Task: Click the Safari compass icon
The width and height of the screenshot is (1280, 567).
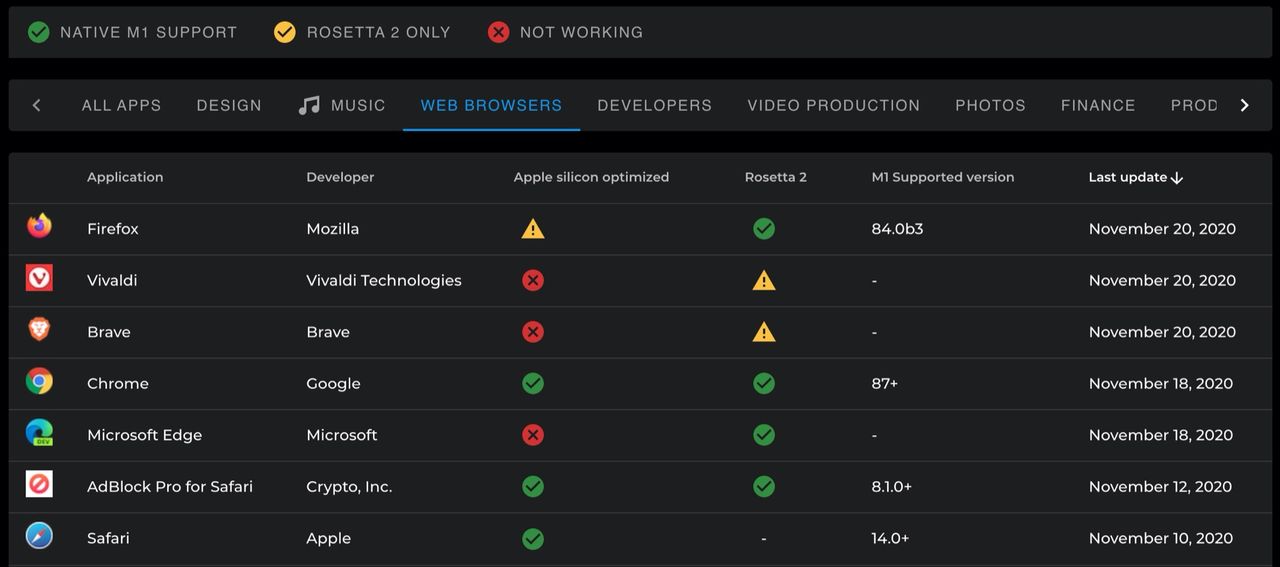Action: (39, 537)
